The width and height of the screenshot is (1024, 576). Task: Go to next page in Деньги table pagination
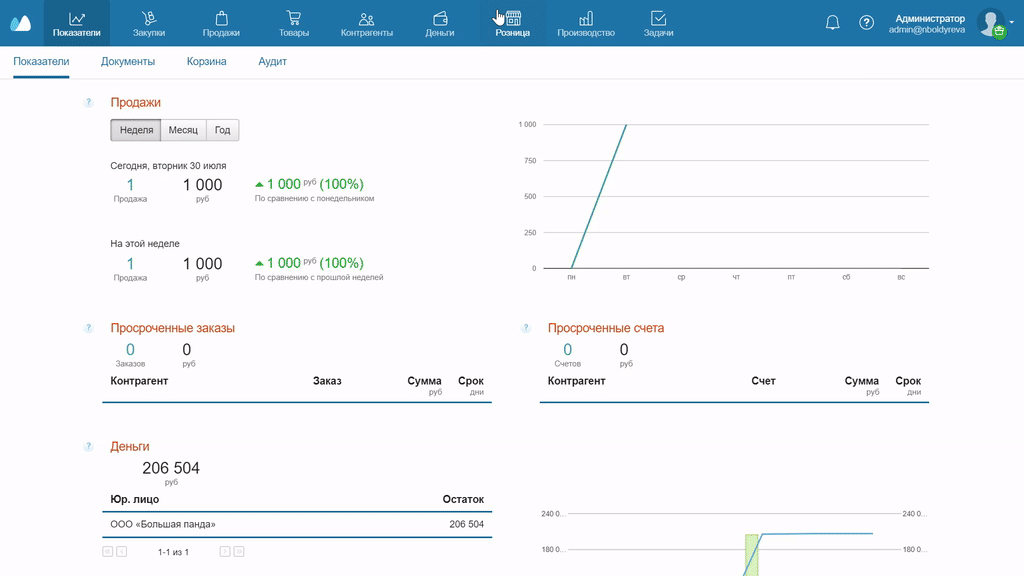225,552
